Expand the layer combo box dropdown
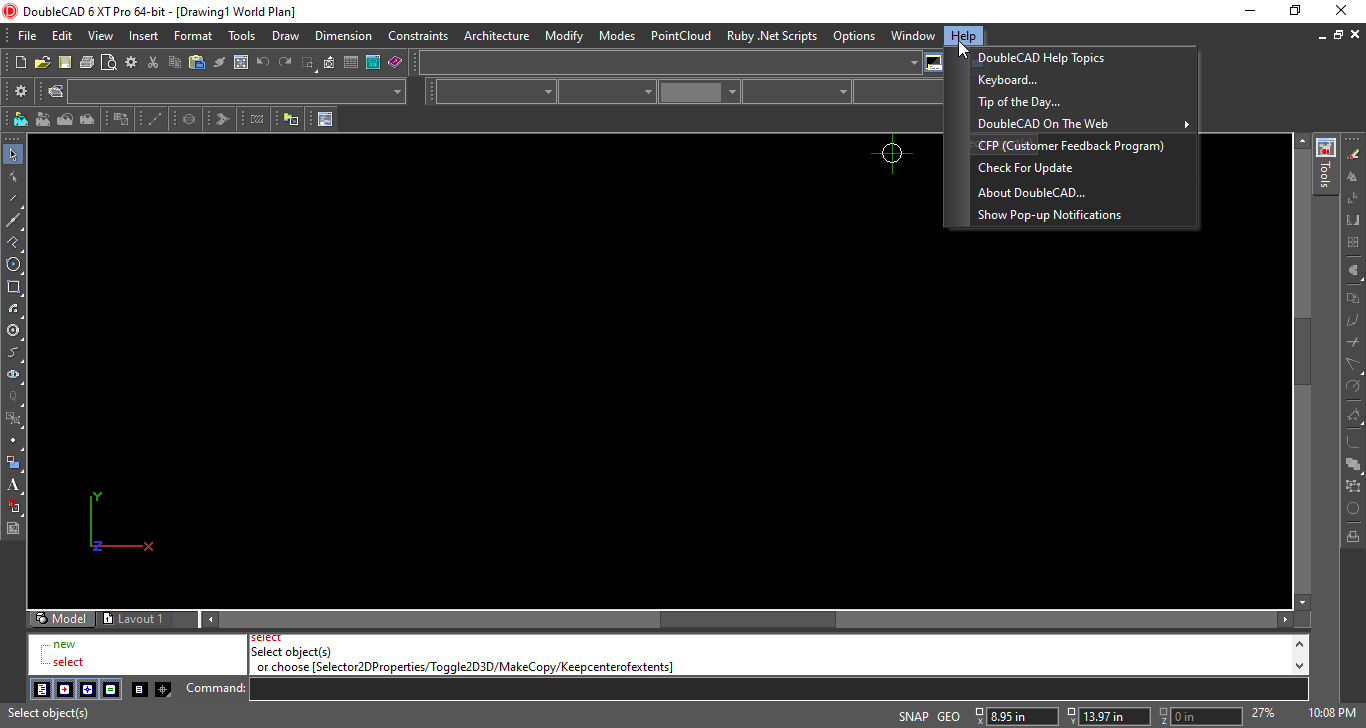Screen dimensions: 1366x728 pyautogui.click(x=397, y=91)
